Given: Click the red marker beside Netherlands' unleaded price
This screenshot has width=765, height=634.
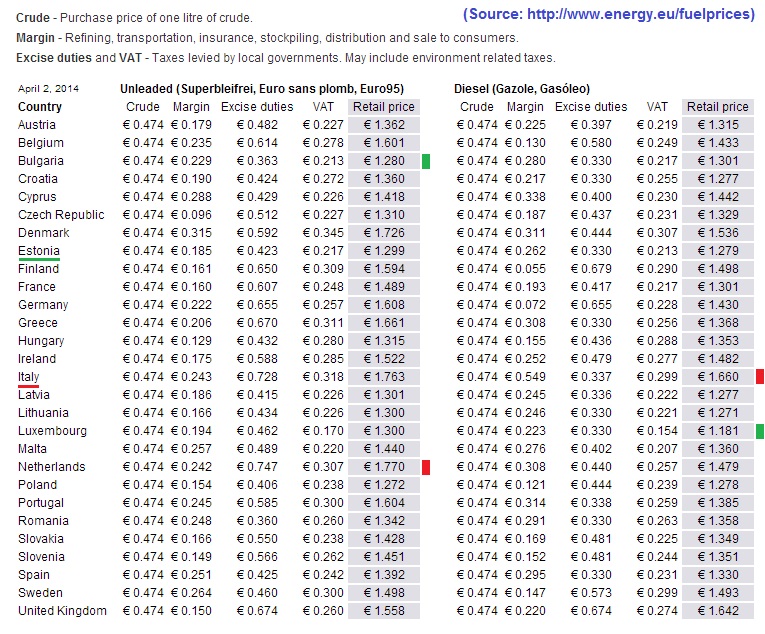Looking at the screenshot, I should click(426, 467).
